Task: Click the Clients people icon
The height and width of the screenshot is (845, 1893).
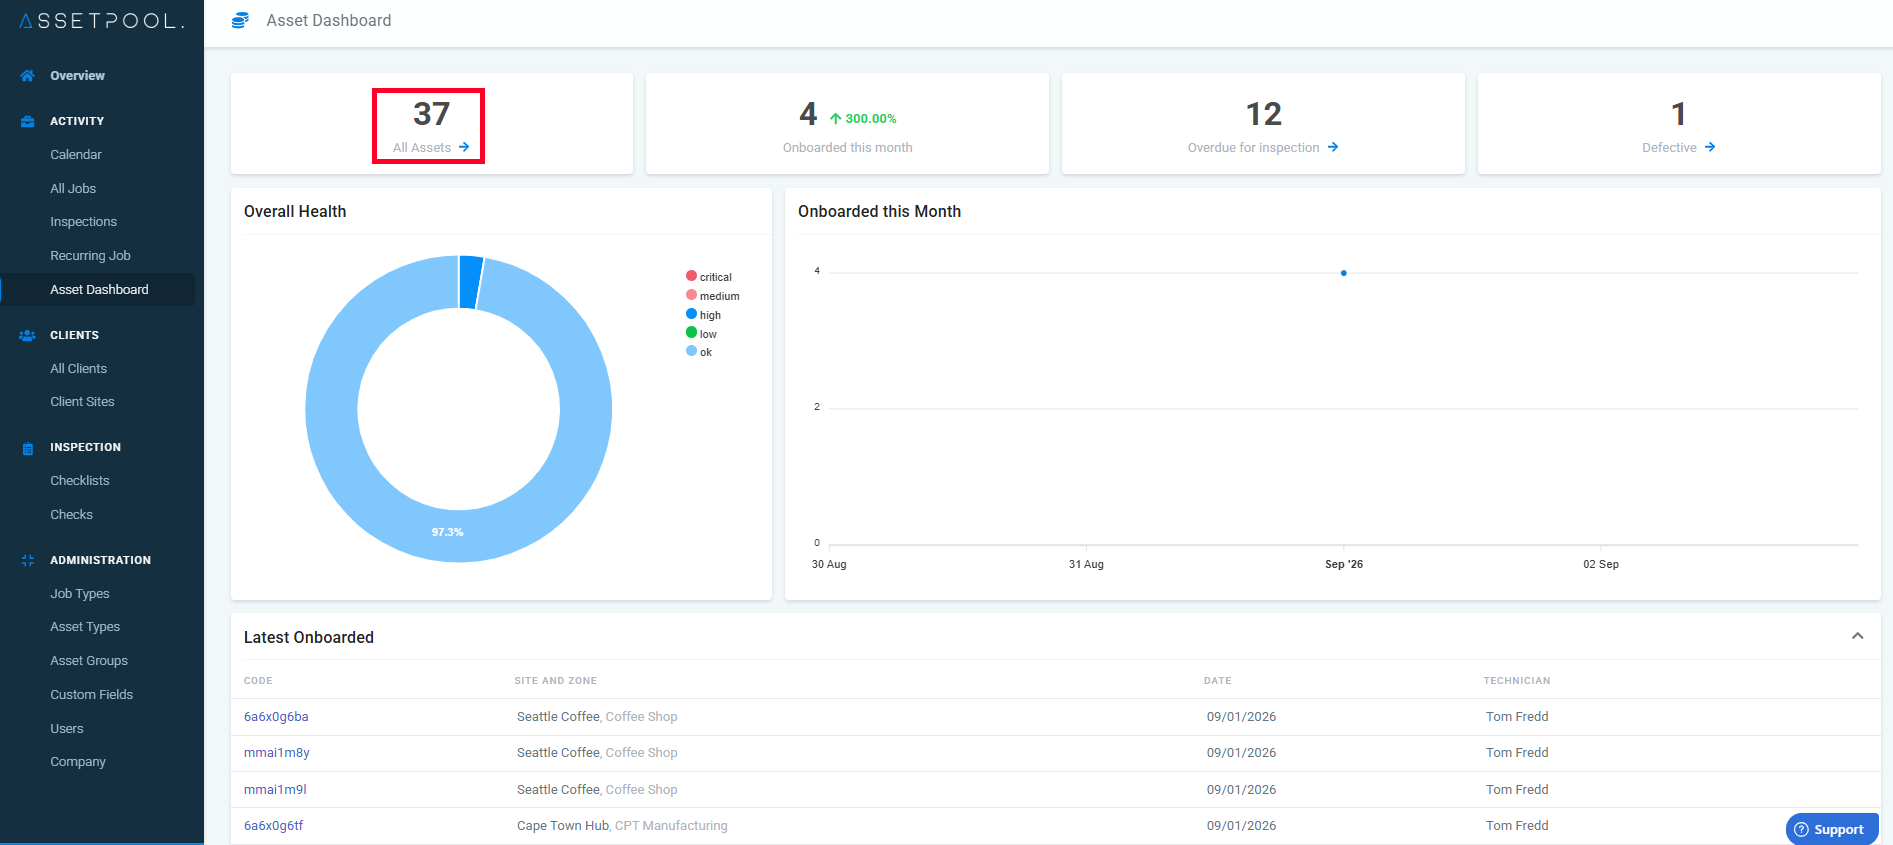Action: pos(27,335)
